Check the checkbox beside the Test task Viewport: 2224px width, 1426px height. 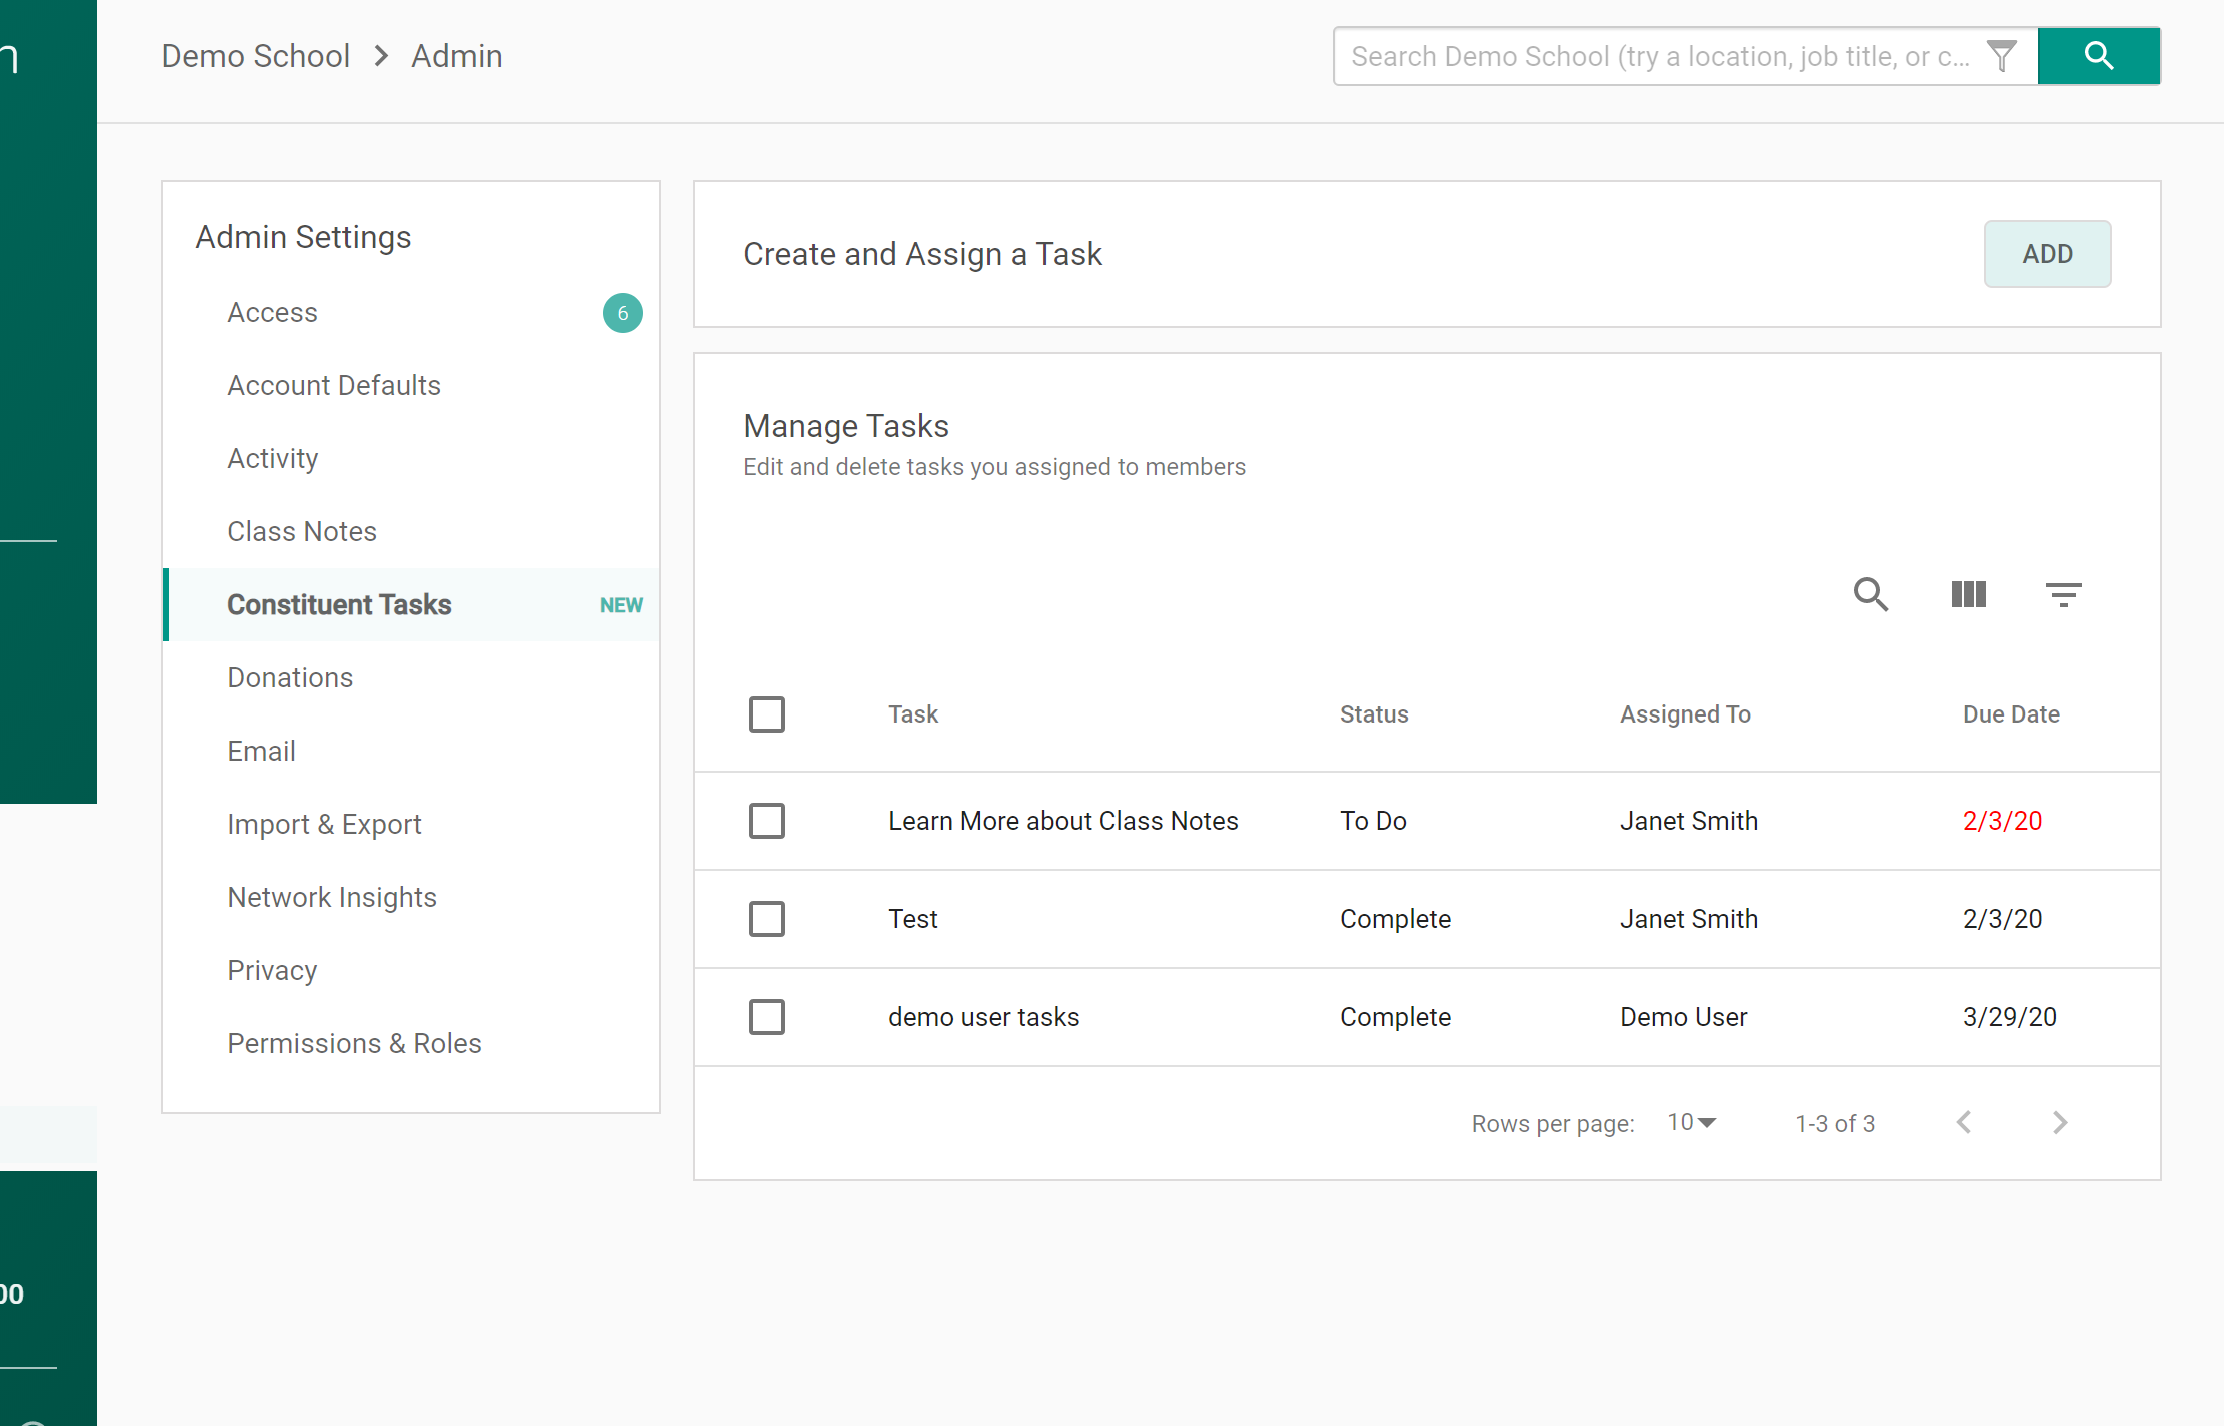pos(767,918)
